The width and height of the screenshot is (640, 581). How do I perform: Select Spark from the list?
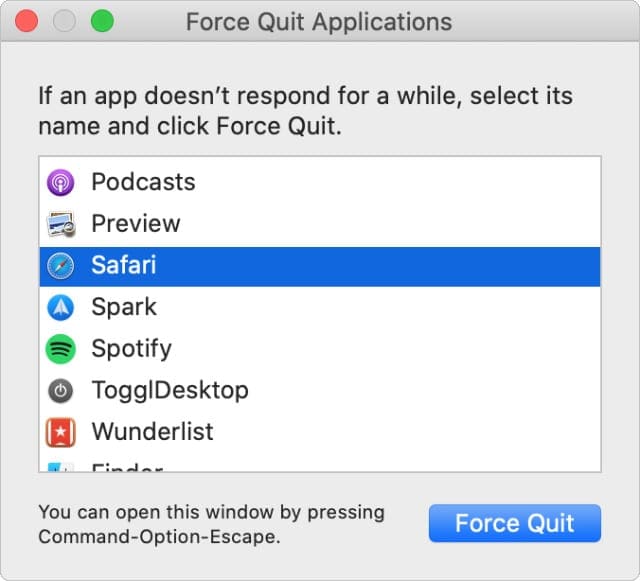[x=124, y=307]
